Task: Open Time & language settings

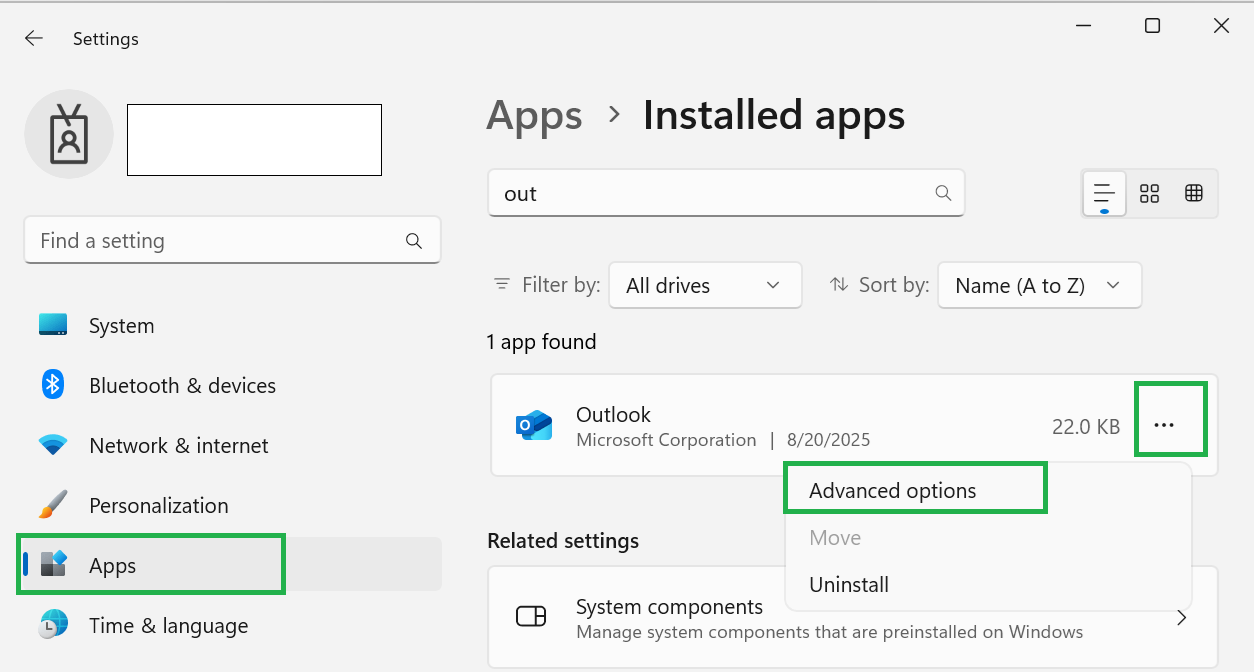Action: [x=232, y=625]
